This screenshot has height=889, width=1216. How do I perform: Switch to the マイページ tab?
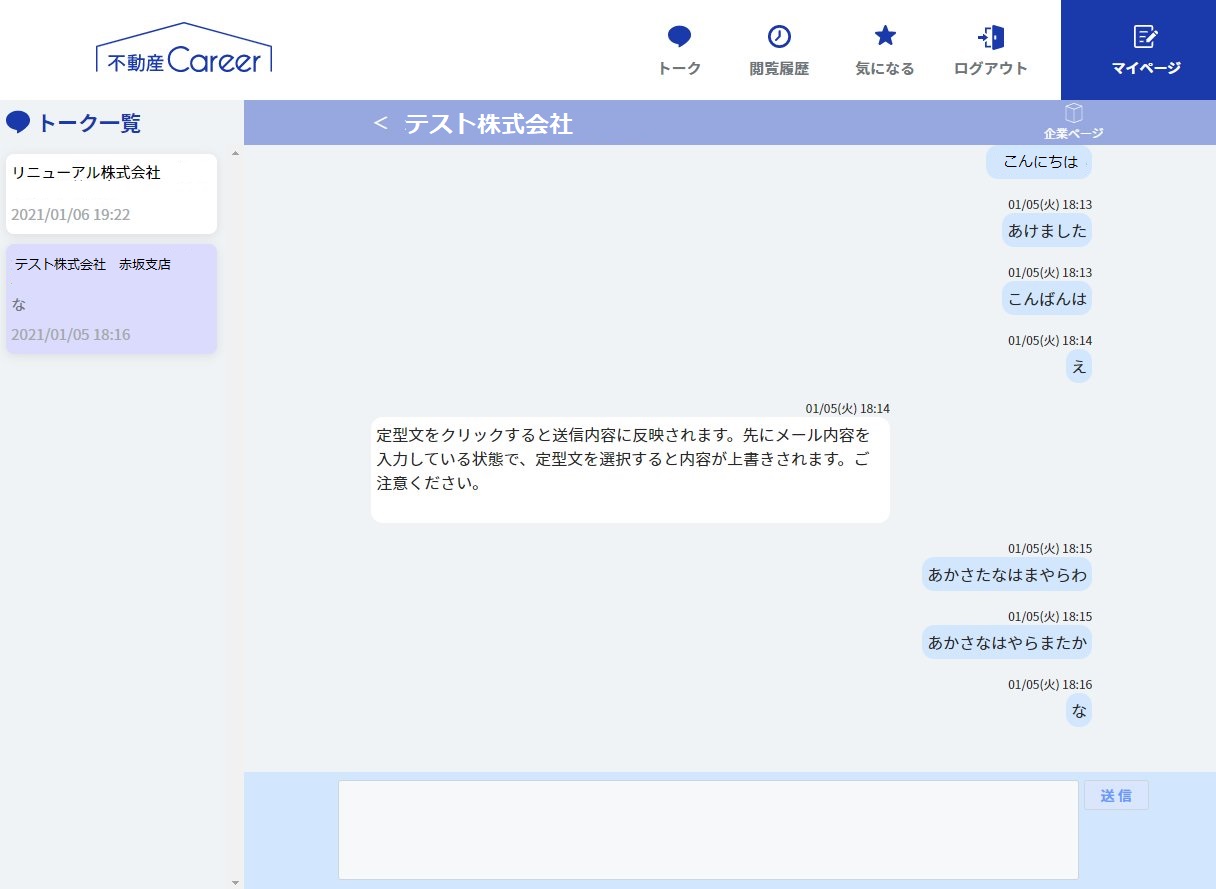(x=1143, y=50)
